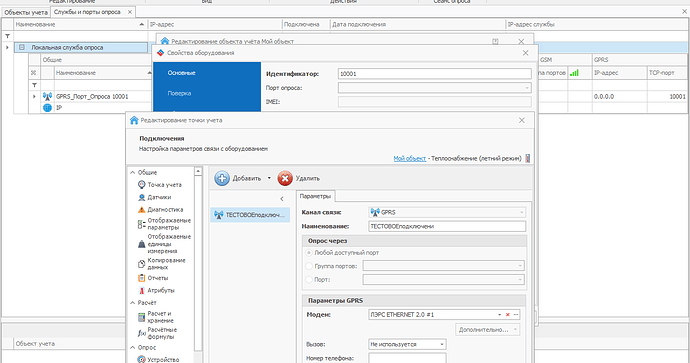This screenshot has height=363, width=690.
Task: Click the sidebar scrollbar up arrow
Action: click(198, 171)
